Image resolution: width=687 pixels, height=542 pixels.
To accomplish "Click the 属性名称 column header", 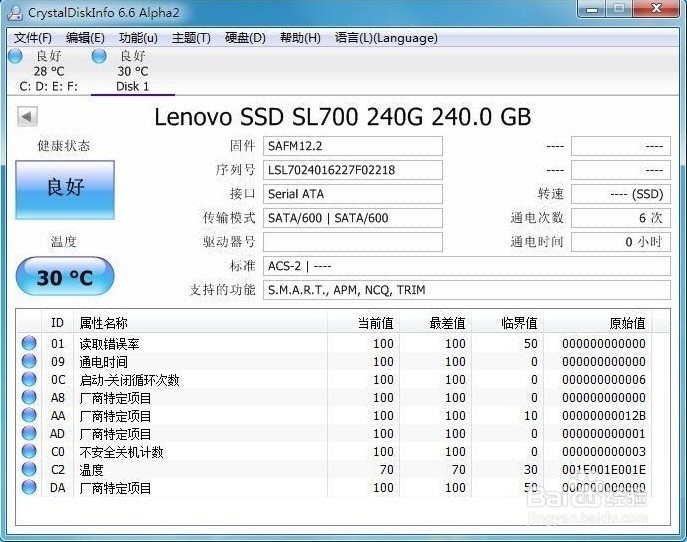I will (x=200, y=323).
